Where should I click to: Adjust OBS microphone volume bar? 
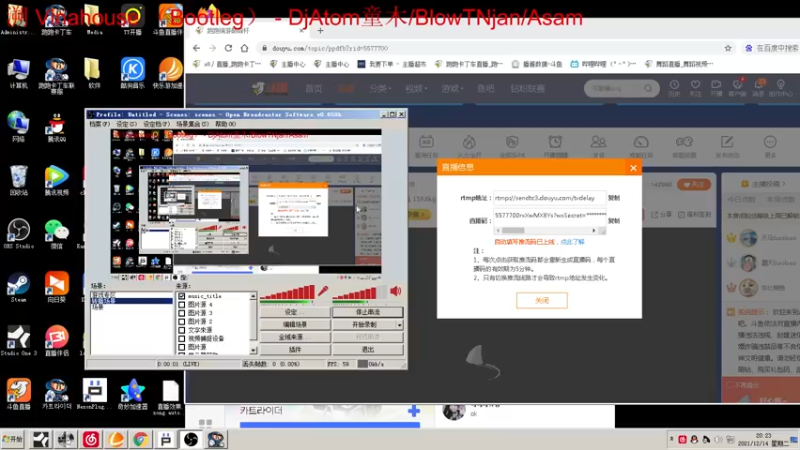(x=287, y=292)
